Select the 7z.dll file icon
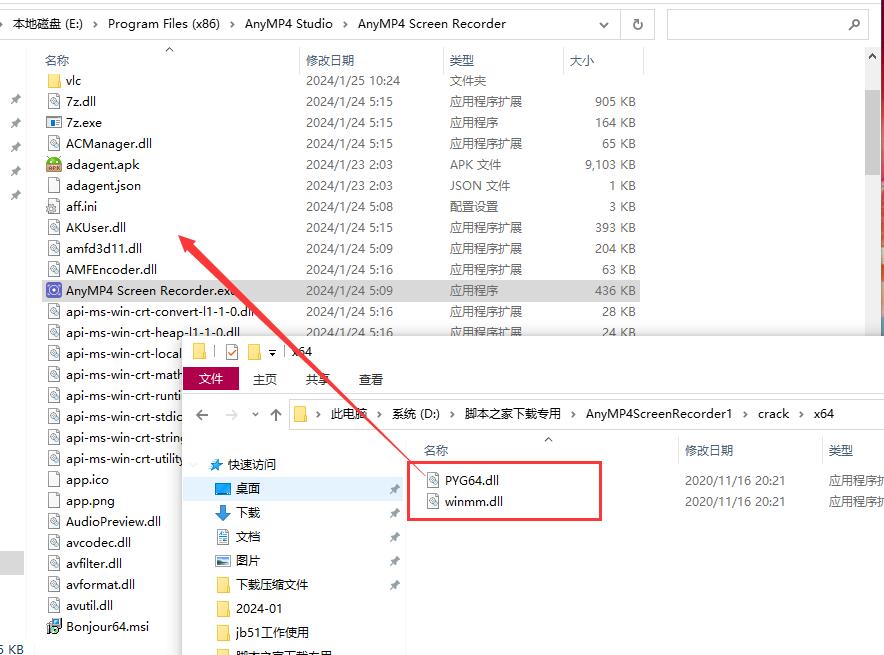884x655 pixels. coord(54,101)
